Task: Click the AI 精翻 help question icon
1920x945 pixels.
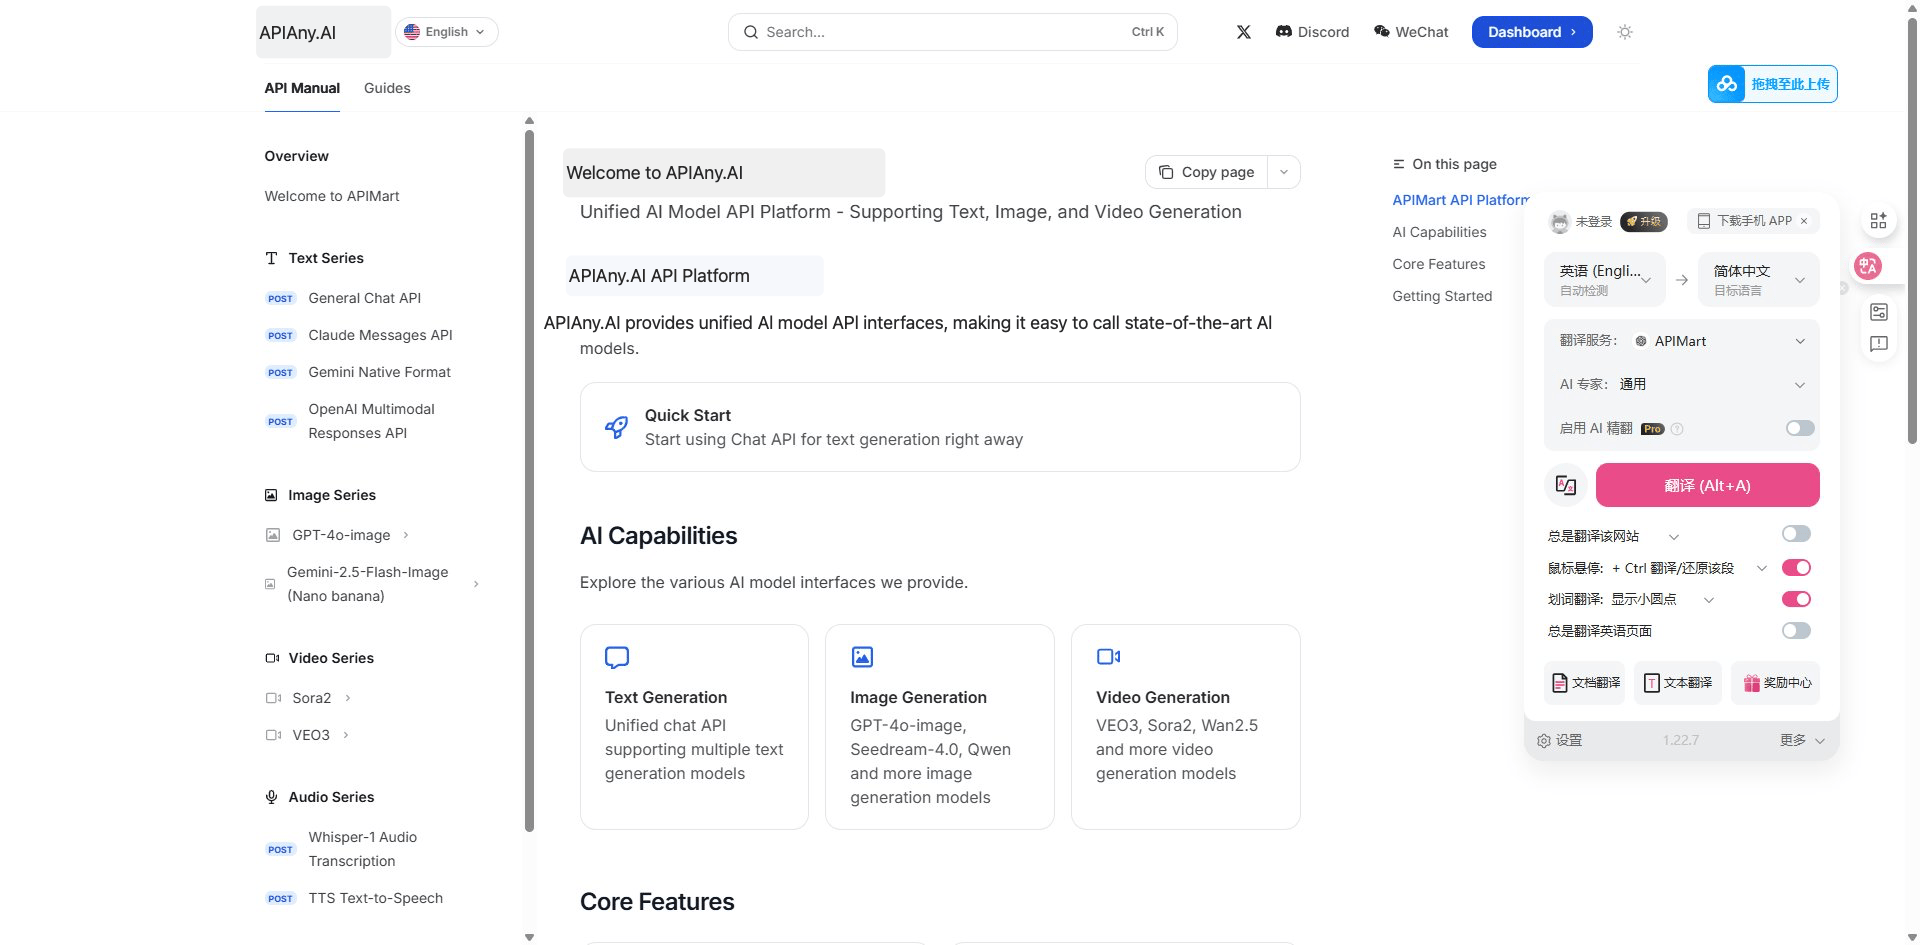Action: pos(1677,429)
